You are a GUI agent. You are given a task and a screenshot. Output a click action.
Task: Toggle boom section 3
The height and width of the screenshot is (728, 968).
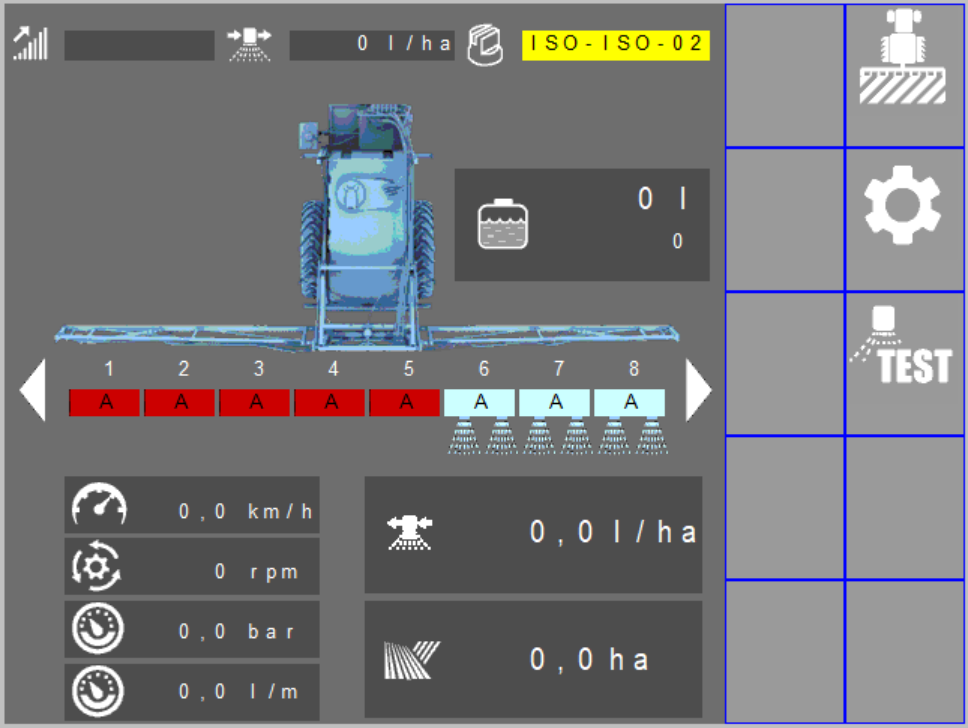255,402
